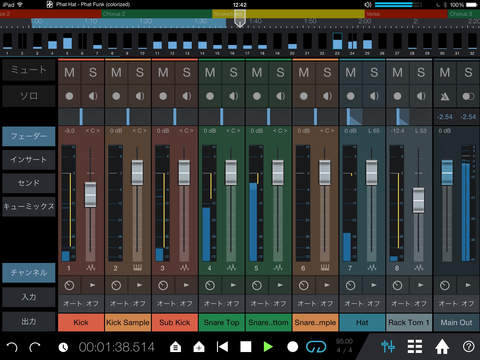Click the 出力 (Output) button
This screenshot has width=480, height=360.
coord(29,321)
